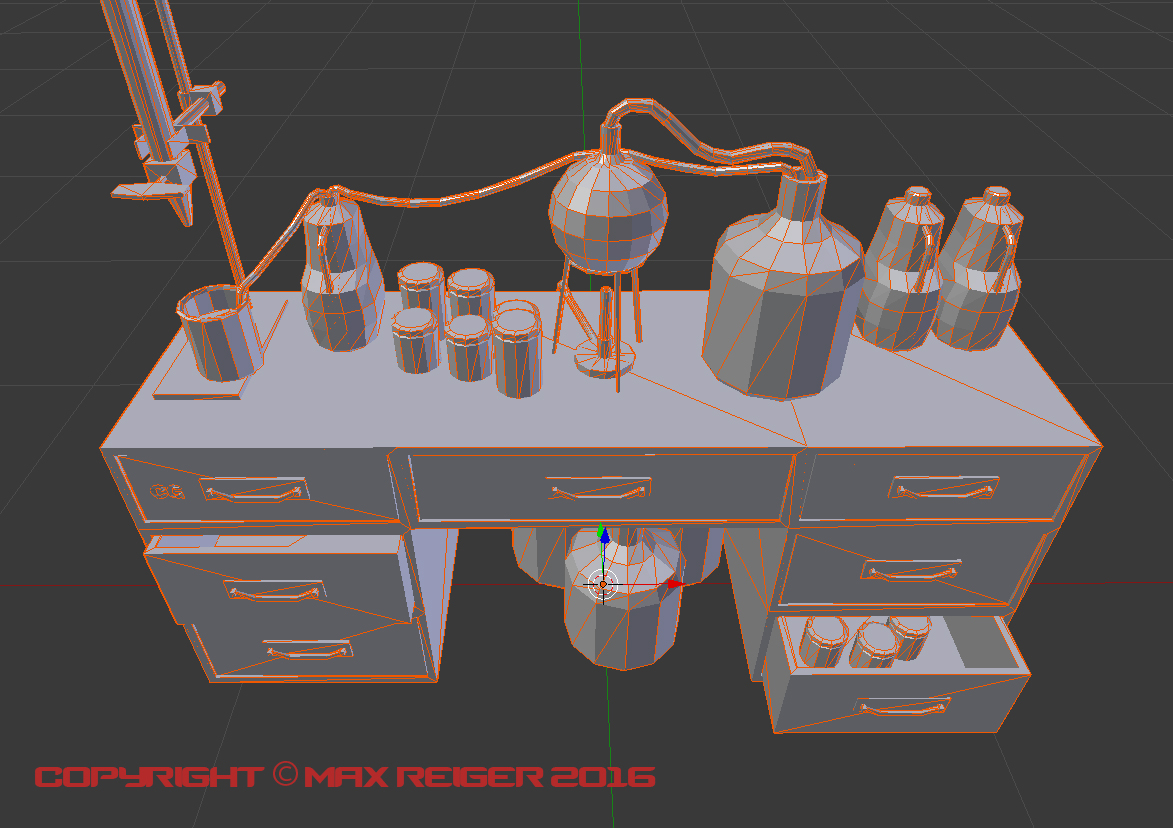Click the handle of the center top drawer

coord(598,490)
